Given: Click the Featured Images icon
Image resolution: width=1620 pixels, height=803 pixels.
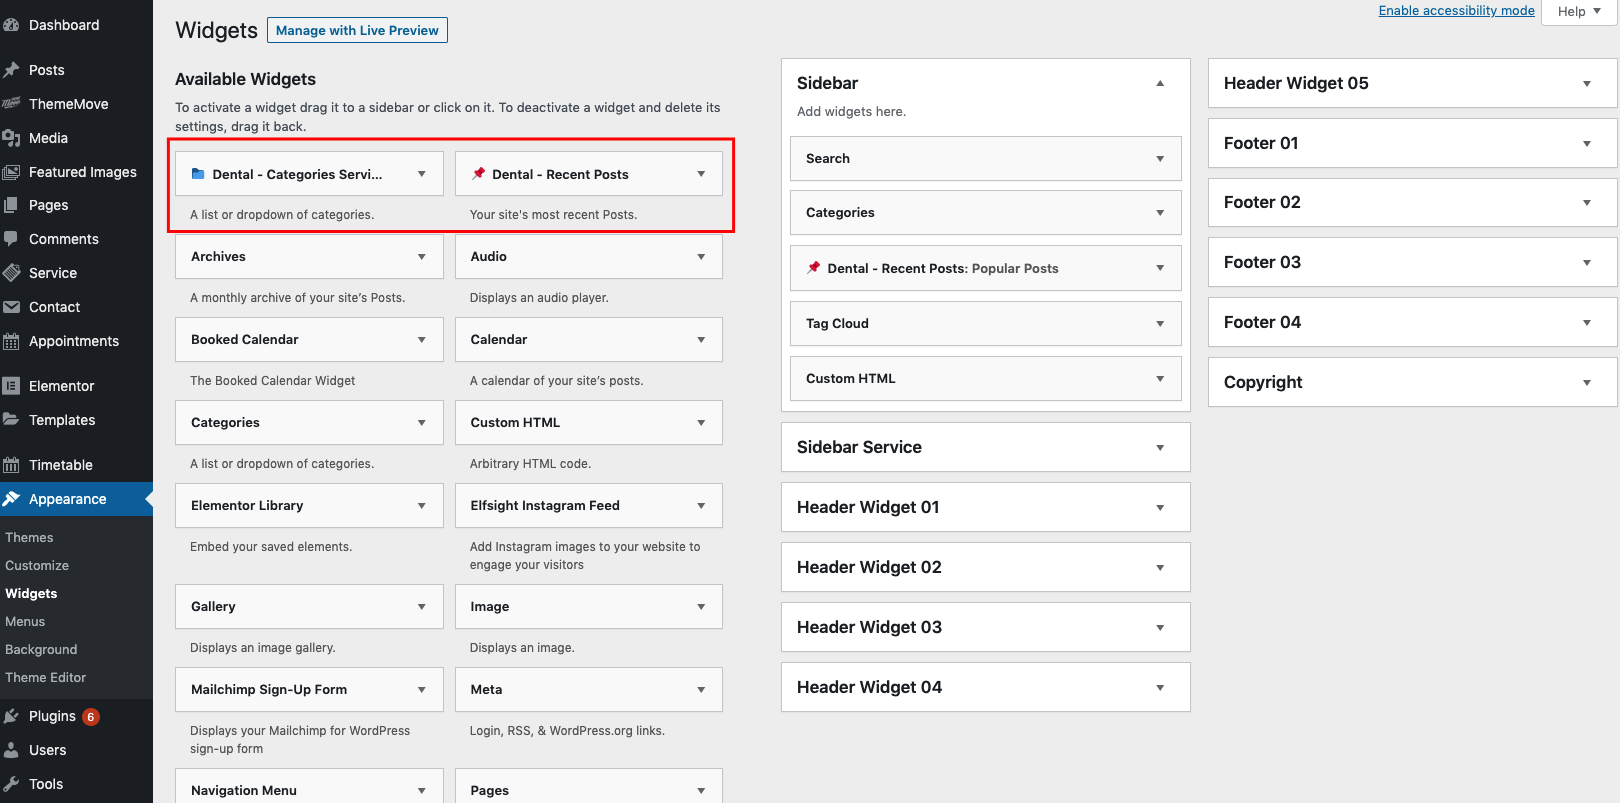Looking at the screenshot, I should tap(11, 172).
